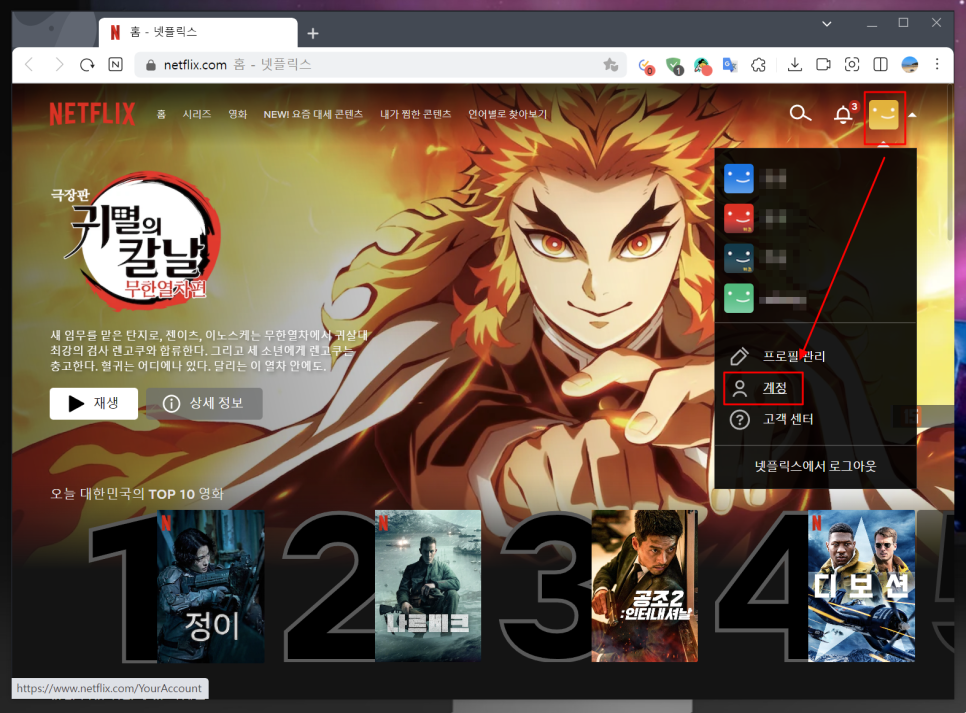Bookmark this page with the star icon
This screenshot has width=966, height=713.
tap(610, 65)
